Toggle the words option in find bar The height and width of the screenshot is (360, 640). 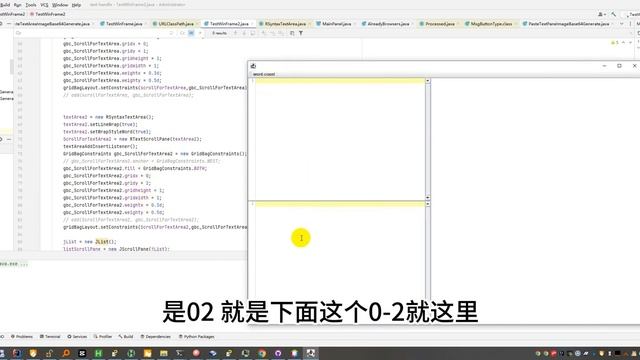coord(191,33)
